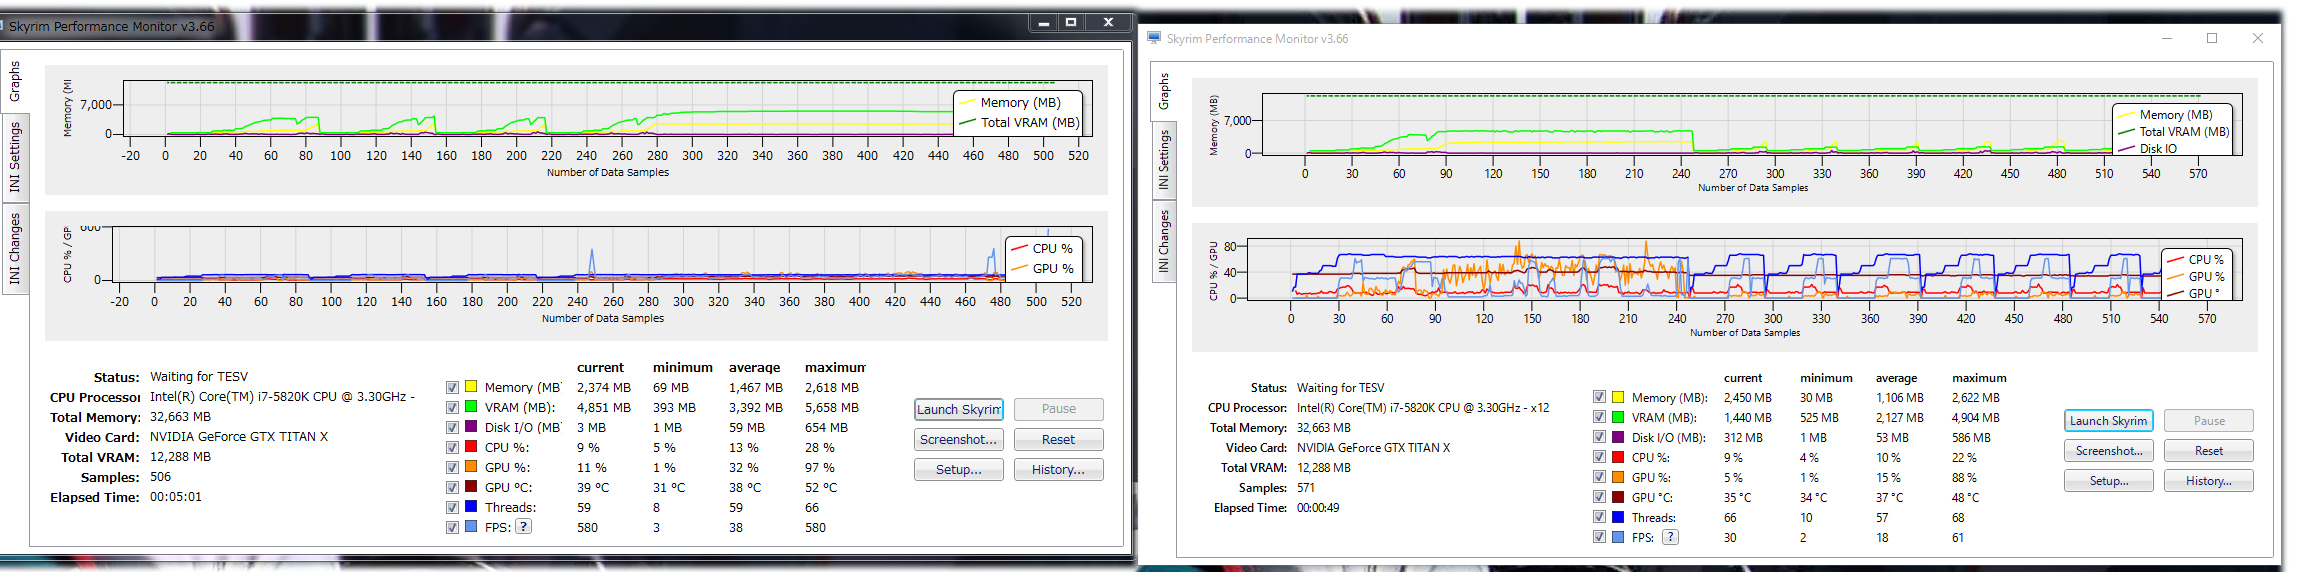The width and height of the screenshot is (2300, 572).
Task: Click dark red GPU °C swatch in left window
Action: [x=471, y=487]
